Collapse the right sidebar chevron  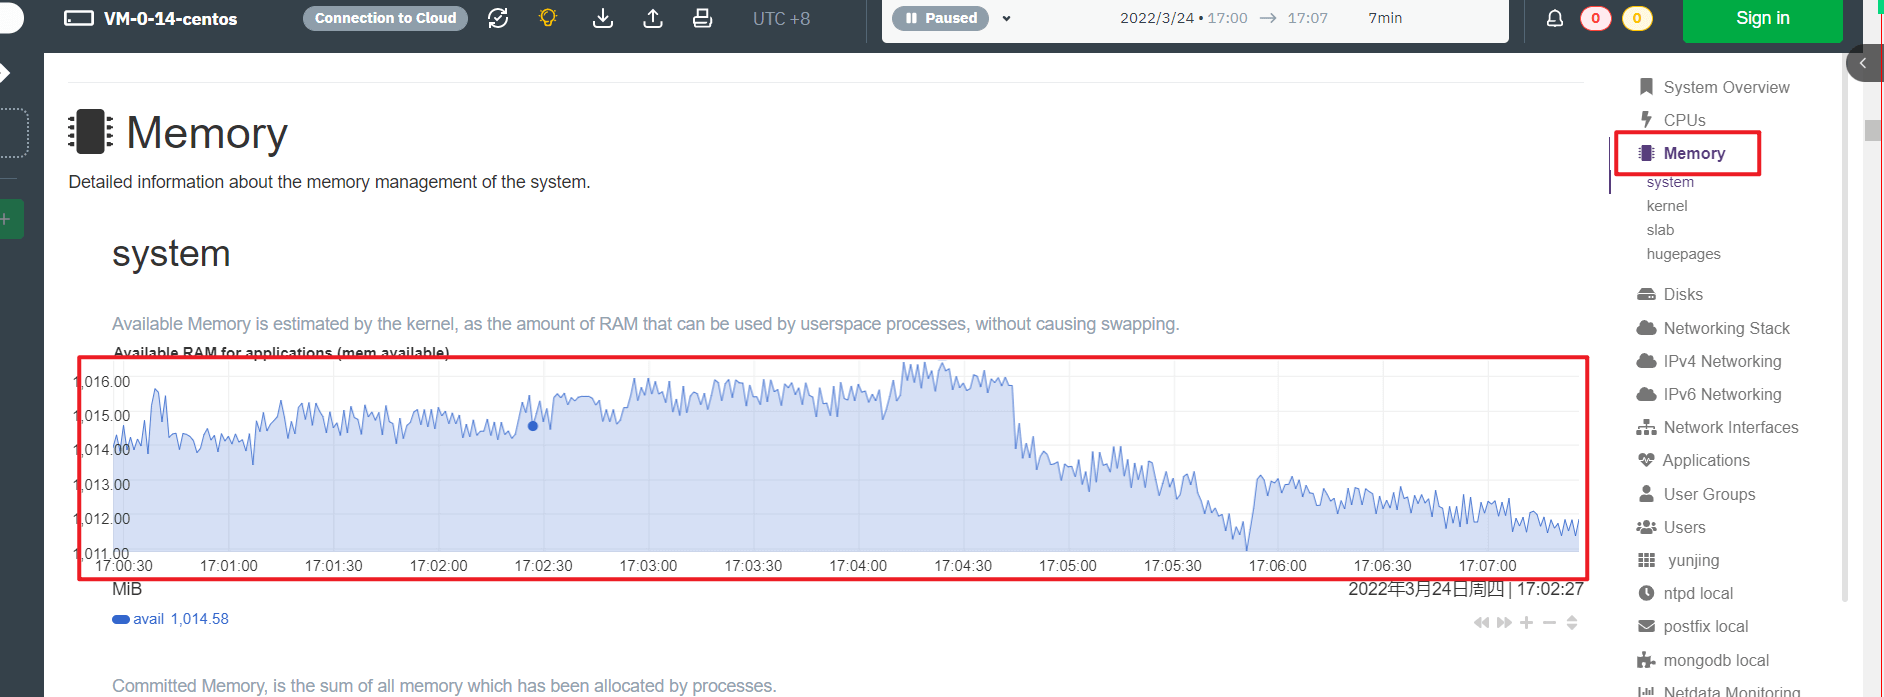click(x=1863, y=63)
